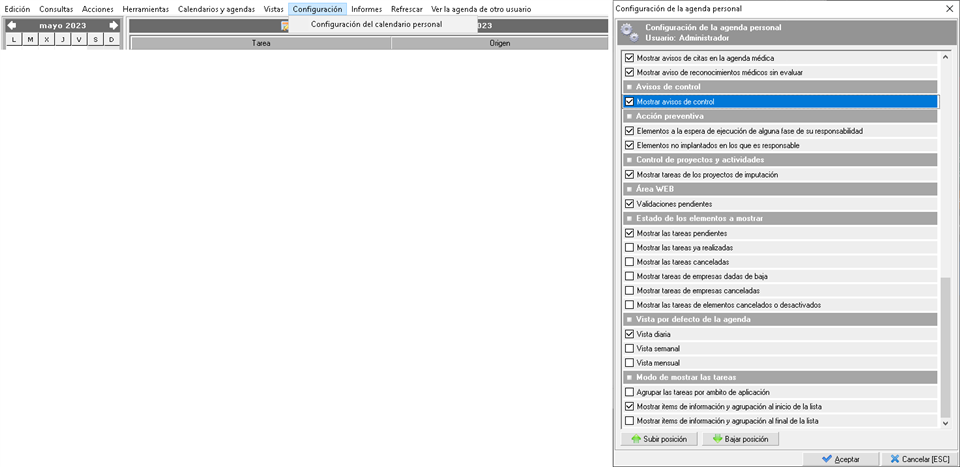
Task: Uncheck Mostrar tareas de los proyectos de imputación
Action: pyautogui.click(x=629, y=174)
